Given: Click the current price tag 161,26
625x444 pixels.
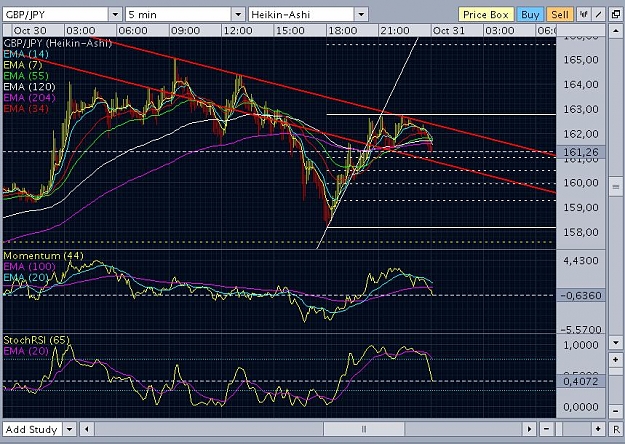Looking at the screenshot, I should click(581, 152).
